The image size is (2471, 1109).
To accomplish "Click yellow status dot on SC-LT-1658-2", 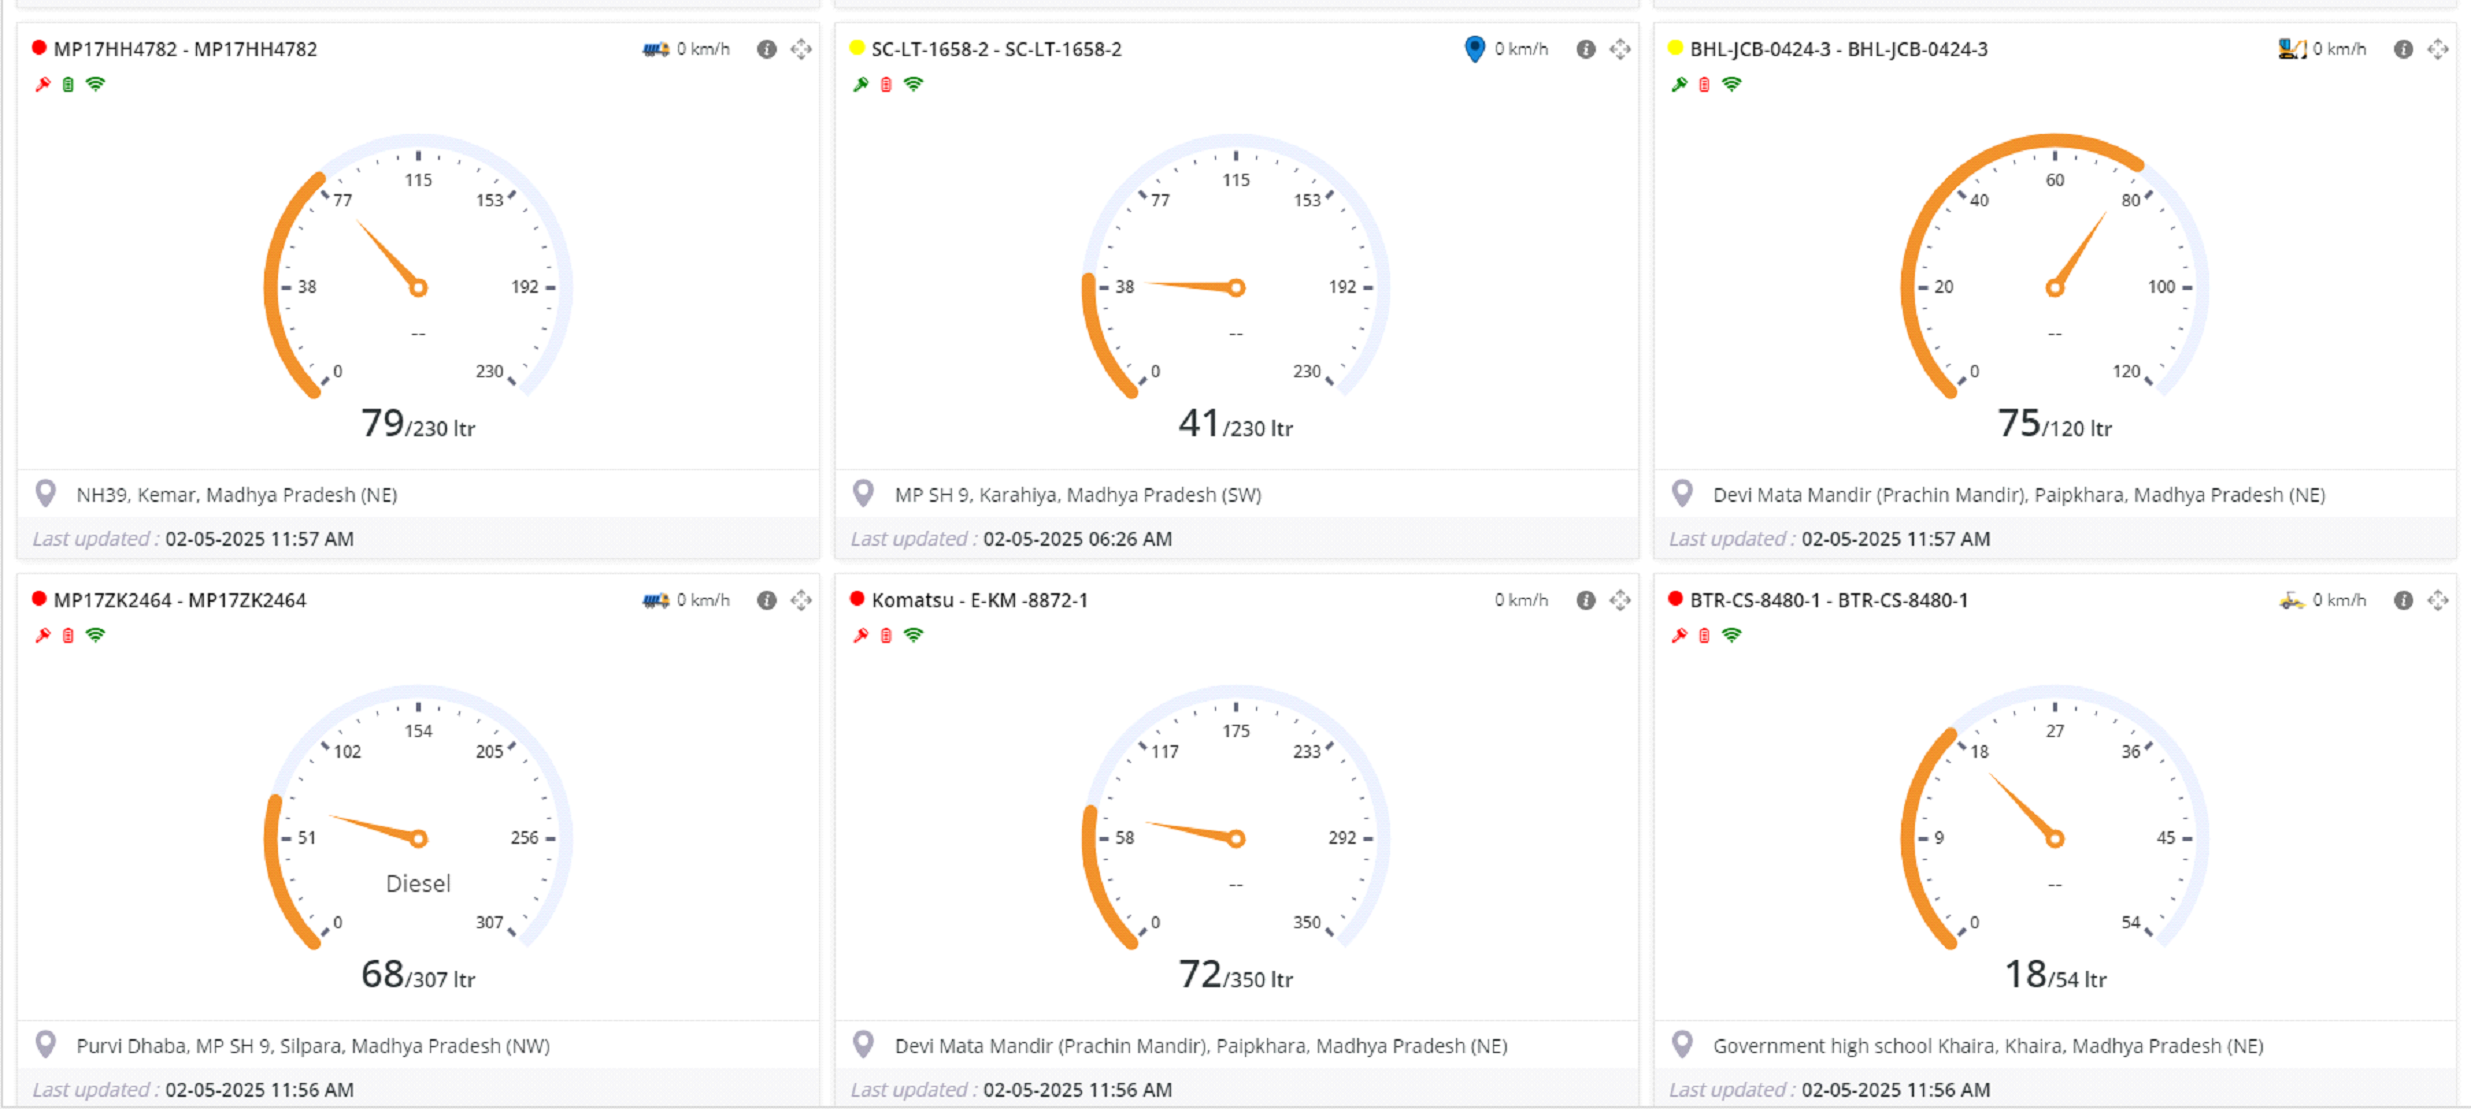I will point(857,48).
